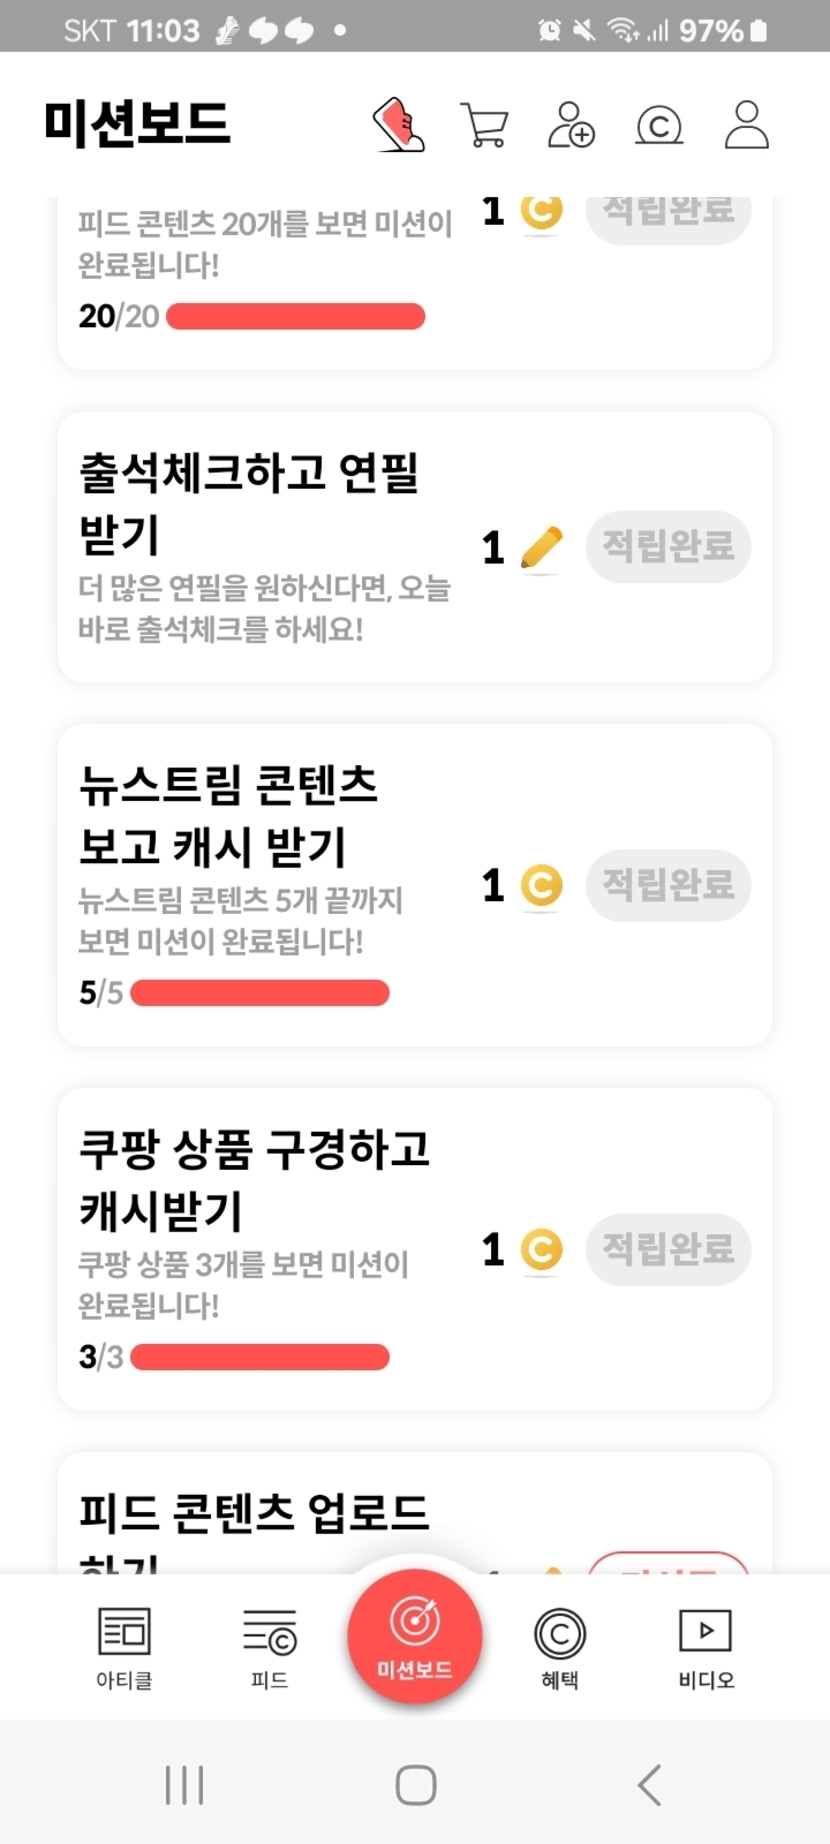Open the shopping cart
Image resolution: width=830 pixels, height=1844 pixels.
tap(484, 125)
